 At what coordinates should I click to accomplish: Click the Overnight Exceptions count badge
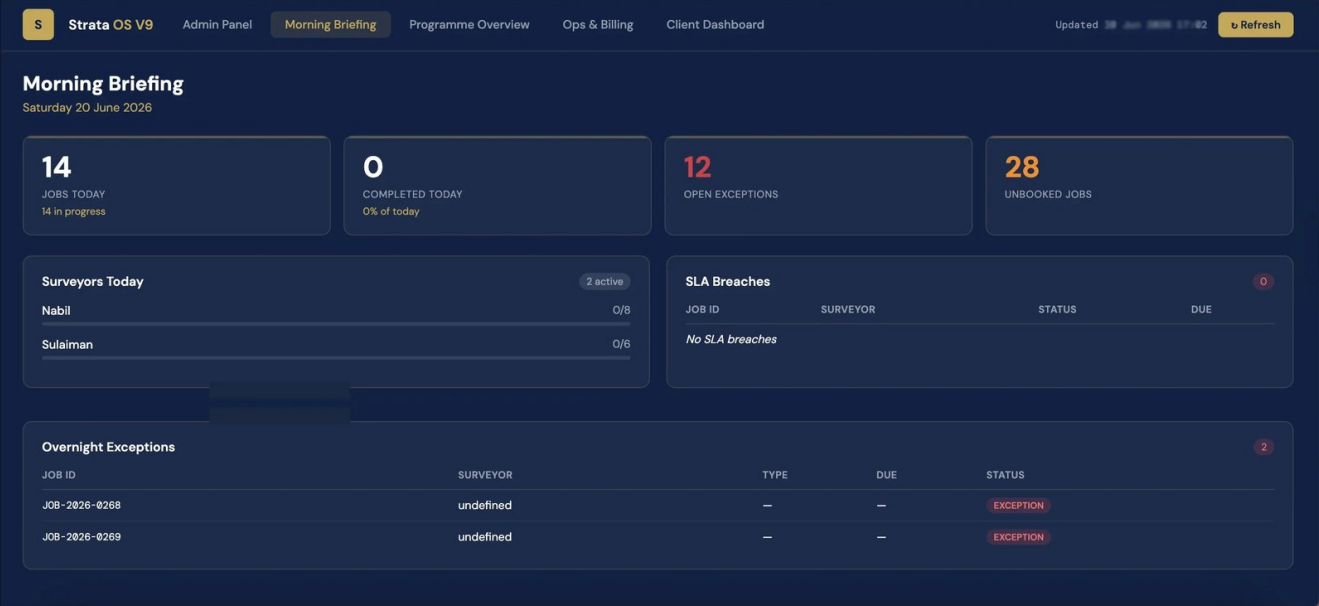click(1263, 447)
